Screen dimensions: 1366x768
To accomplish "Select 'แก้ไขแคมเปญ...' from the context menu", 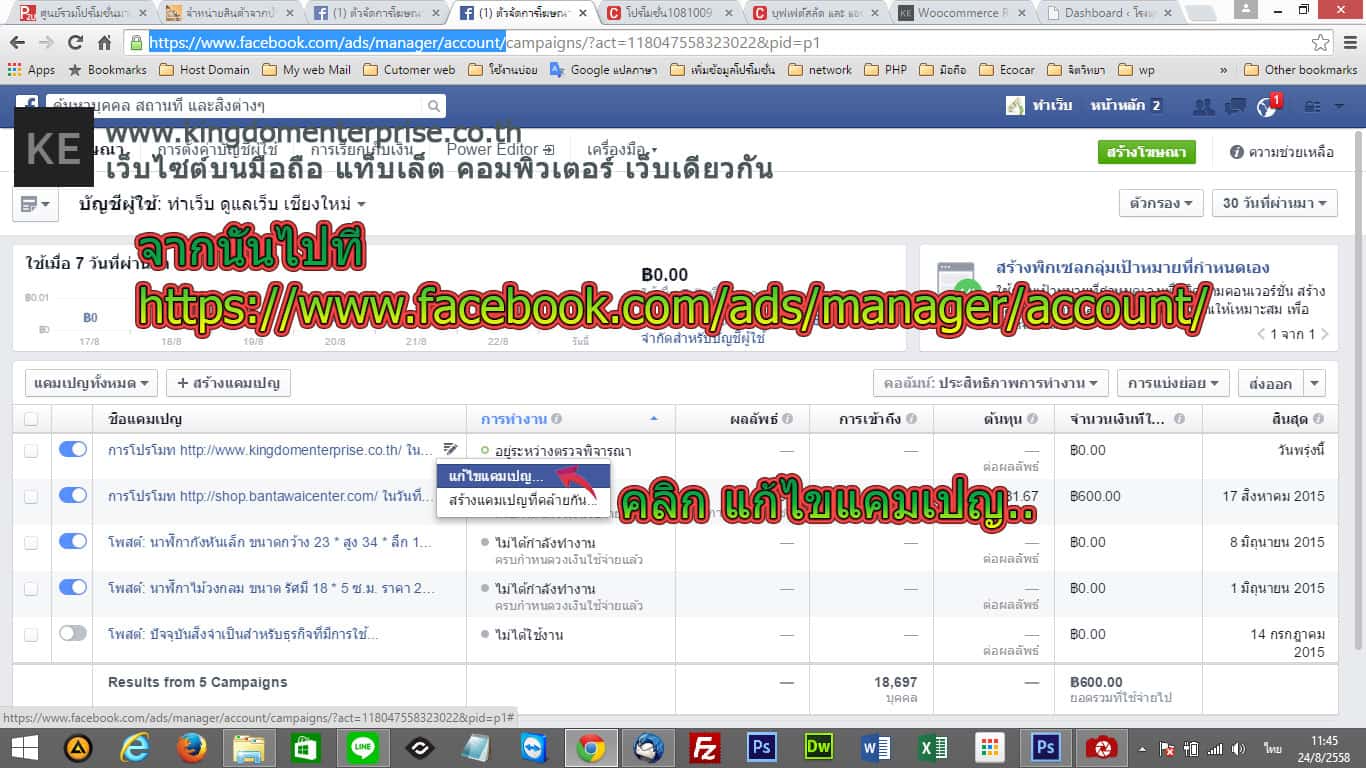I will 497,476.
